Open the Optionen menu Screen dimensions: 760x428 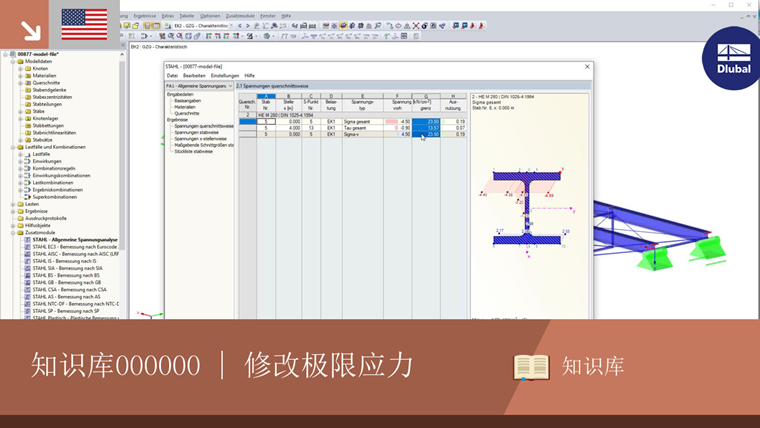(x=210, y=16)
